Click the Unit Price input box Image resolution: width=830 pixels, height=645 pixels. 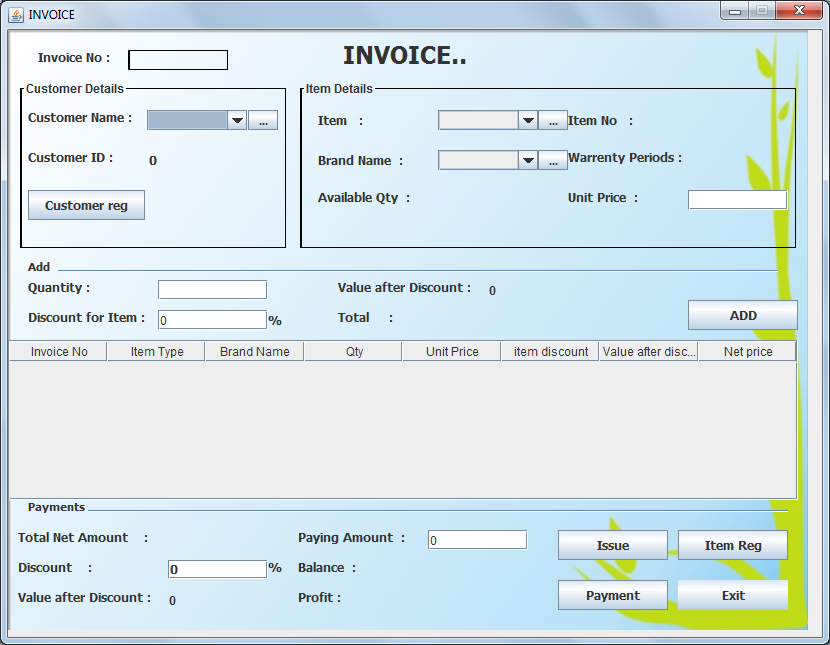[x=736, y=199]
